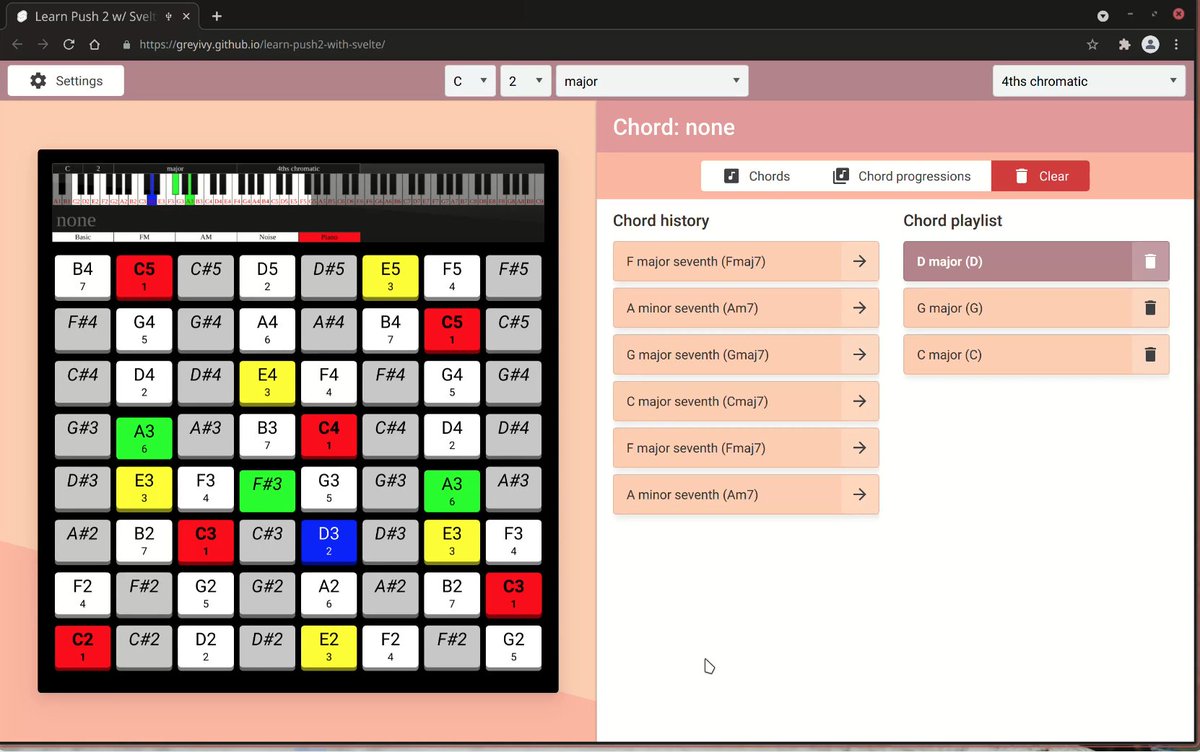The width and height of the screenshot is (1200, 752).
Task: Tap the blue D3 pad
Action: tap(329, 540)
